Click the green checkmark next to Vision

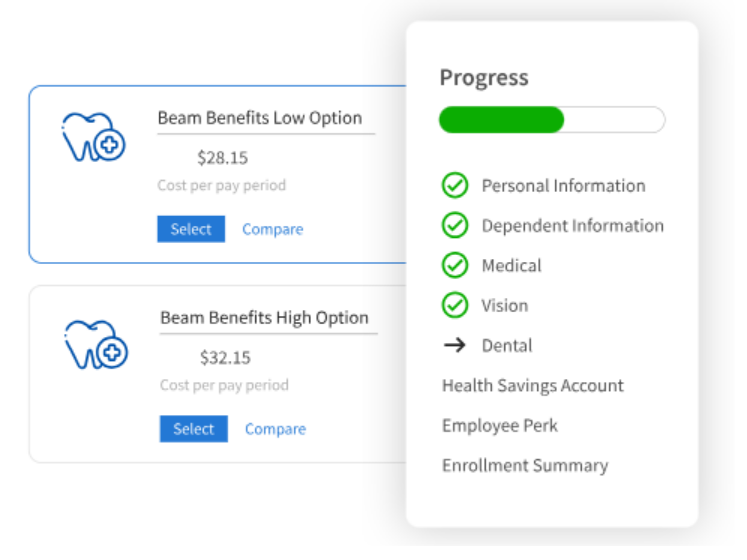[454, 305]
